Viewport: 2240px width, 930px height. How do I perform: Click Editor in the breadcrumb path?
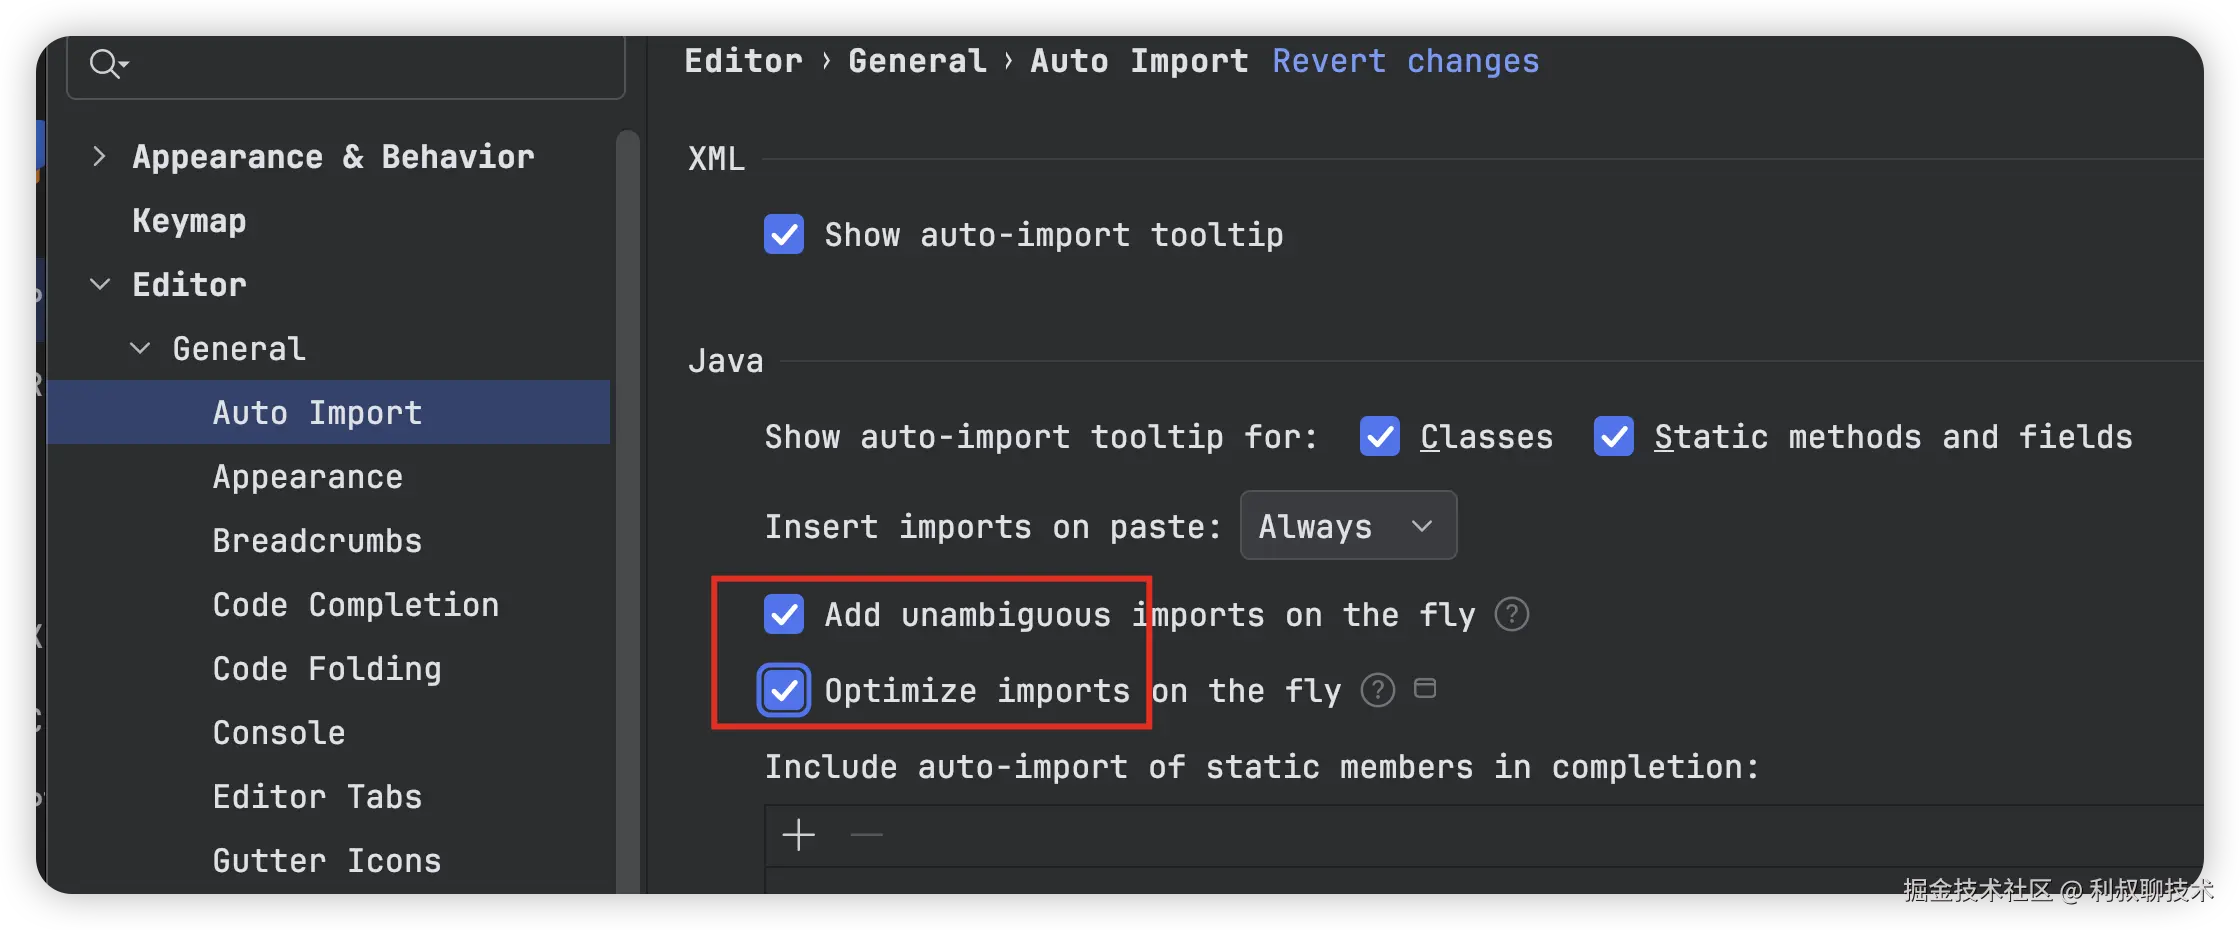click(x=744, y=61)
